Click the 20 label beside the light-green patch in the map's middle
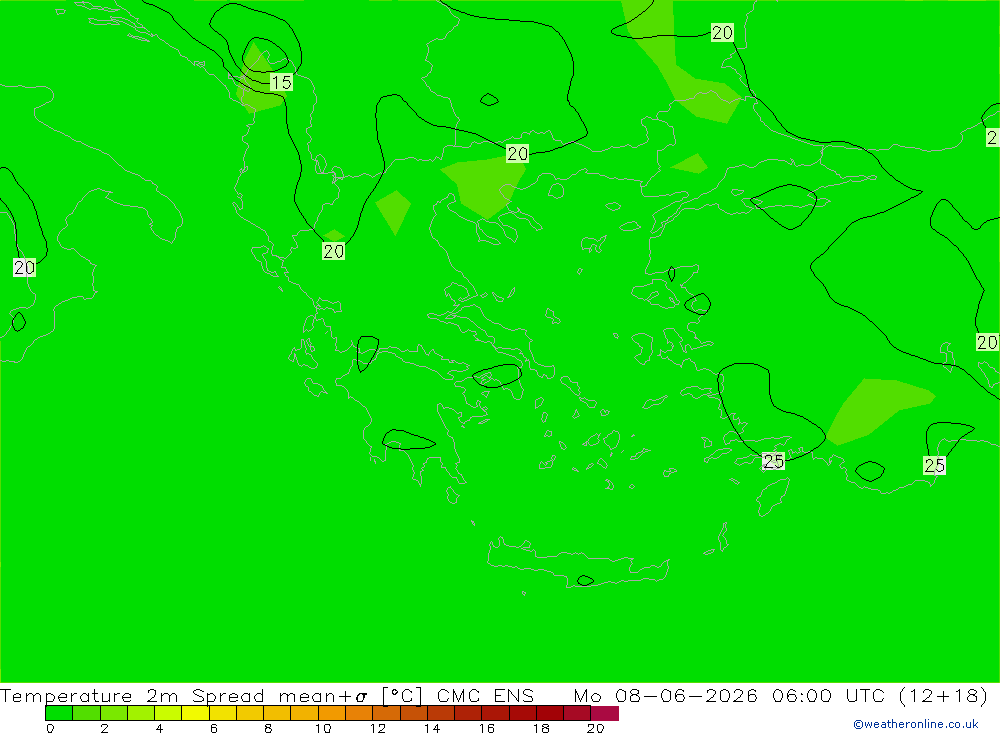Screen dimensions: 1000x733 [x=517, y=153]
